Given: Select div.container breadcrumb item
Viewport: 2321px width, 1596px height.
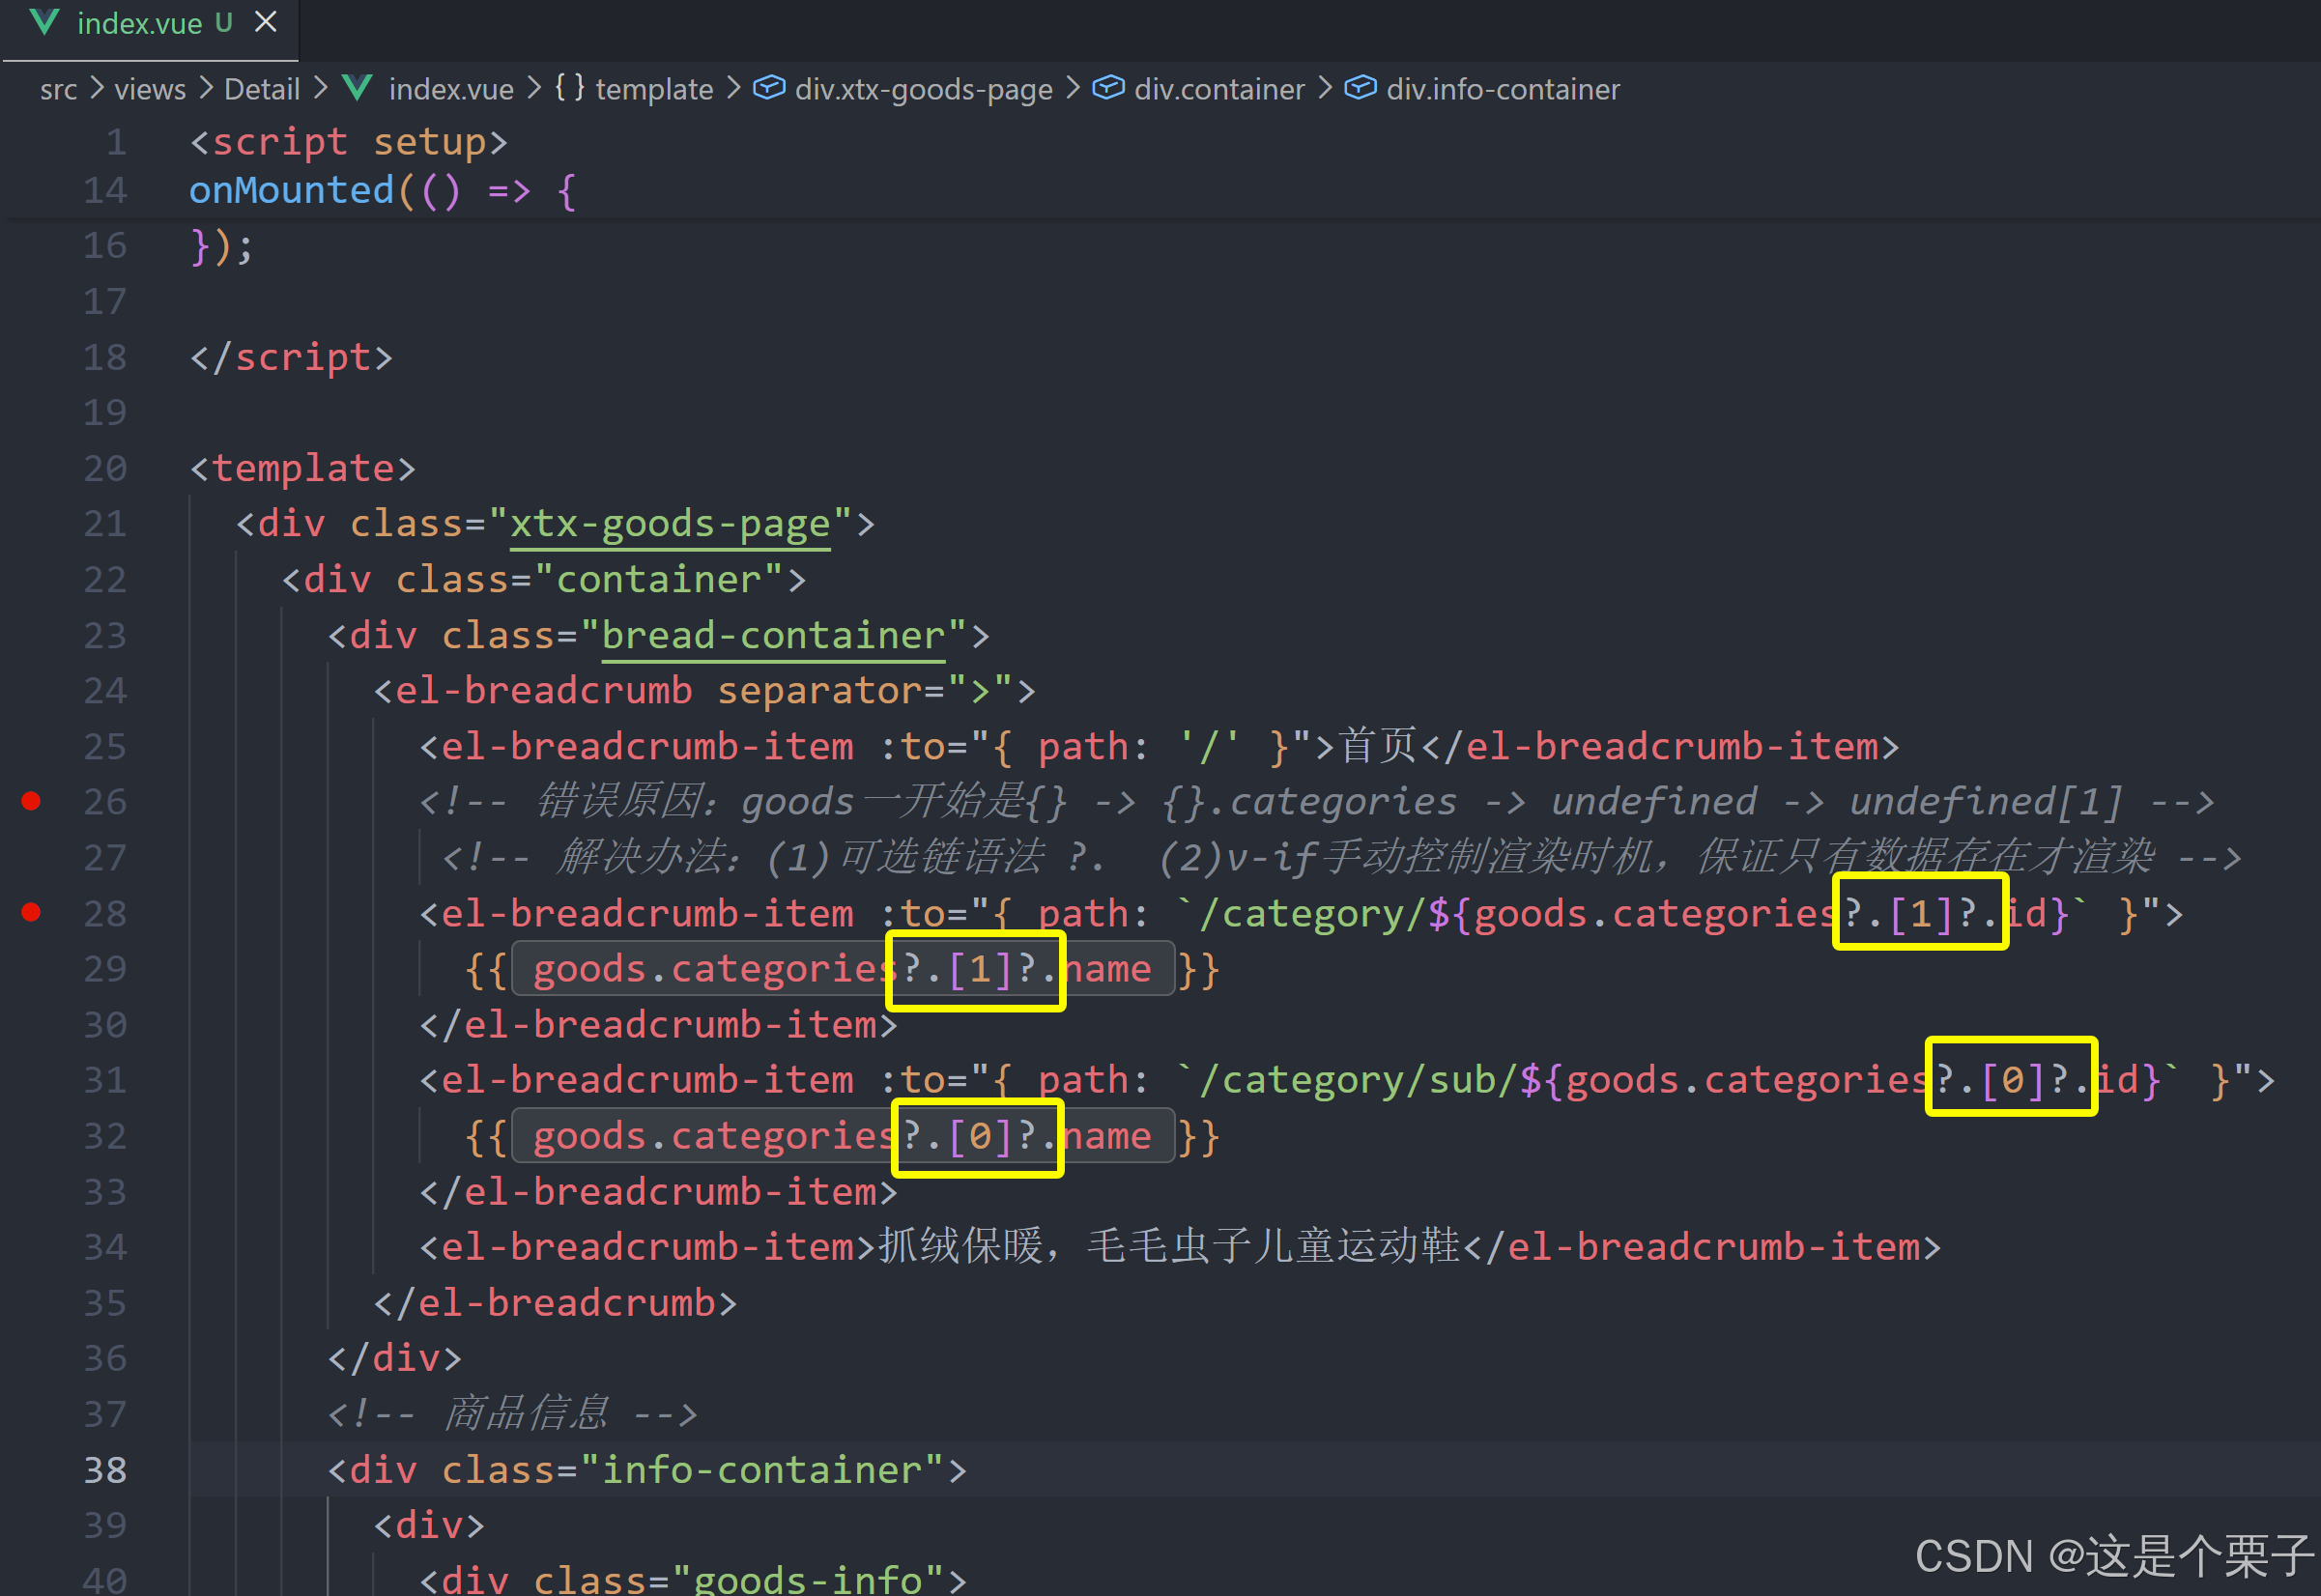Looking at the screenshot, I should [1218, 90].
